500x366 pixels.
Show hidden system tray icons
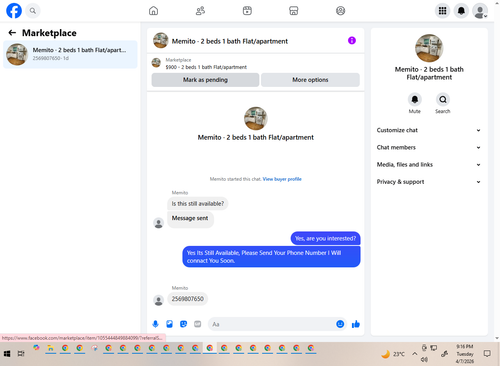[414, 354]
